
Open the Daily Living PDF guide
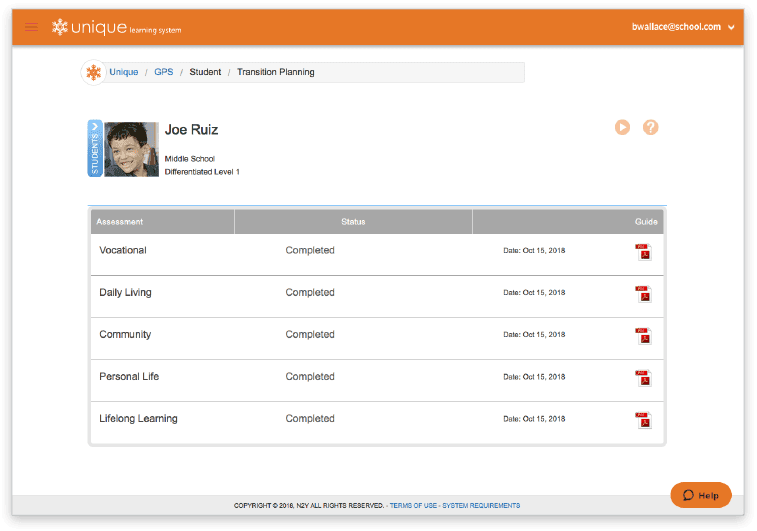point(643,294)
